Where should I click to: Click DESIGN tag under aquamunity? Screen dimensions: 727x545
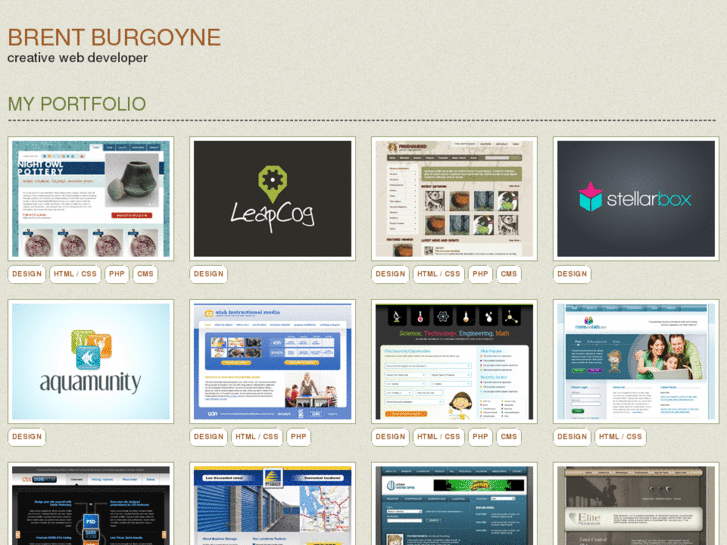(27, 436)
